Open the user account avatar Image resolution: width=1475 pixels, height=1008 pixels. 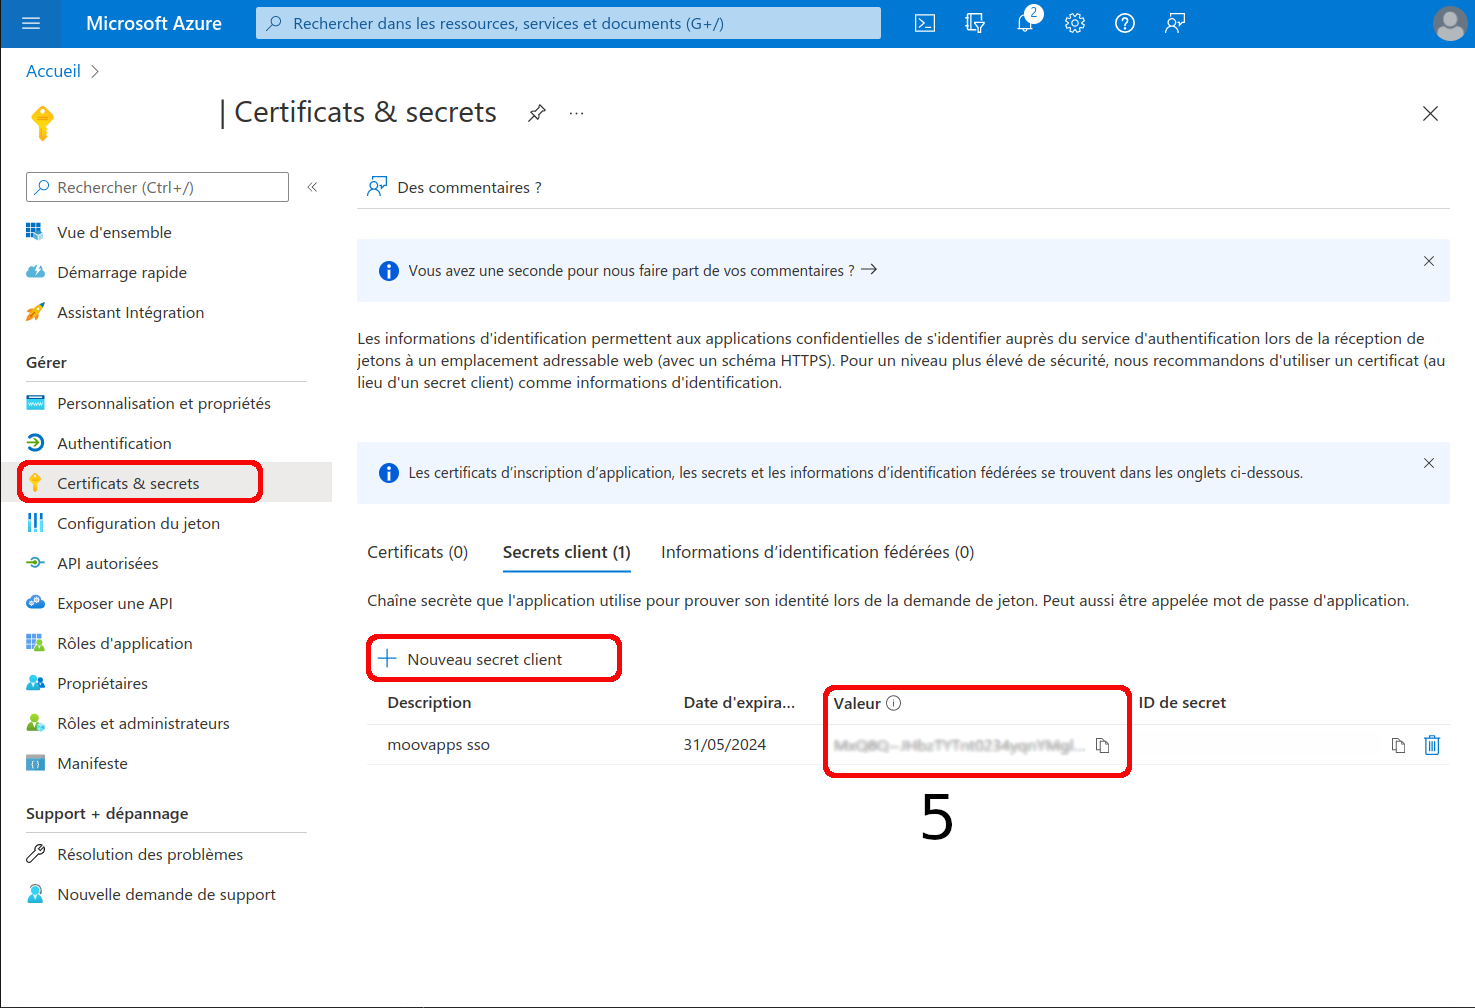[x=1450, y=23]
